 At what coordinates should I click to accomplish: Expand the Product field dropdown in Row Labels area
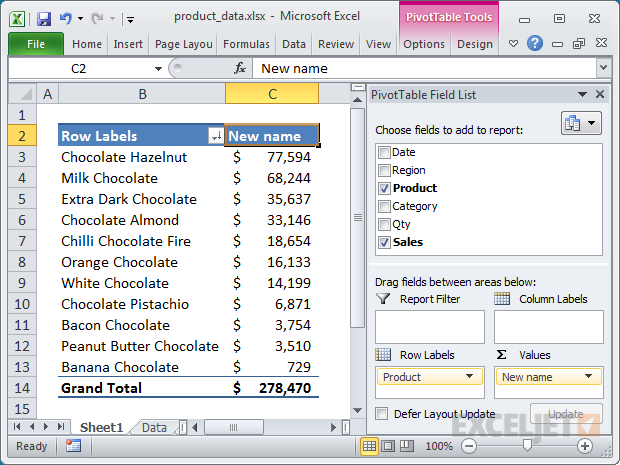coord(468,377)
